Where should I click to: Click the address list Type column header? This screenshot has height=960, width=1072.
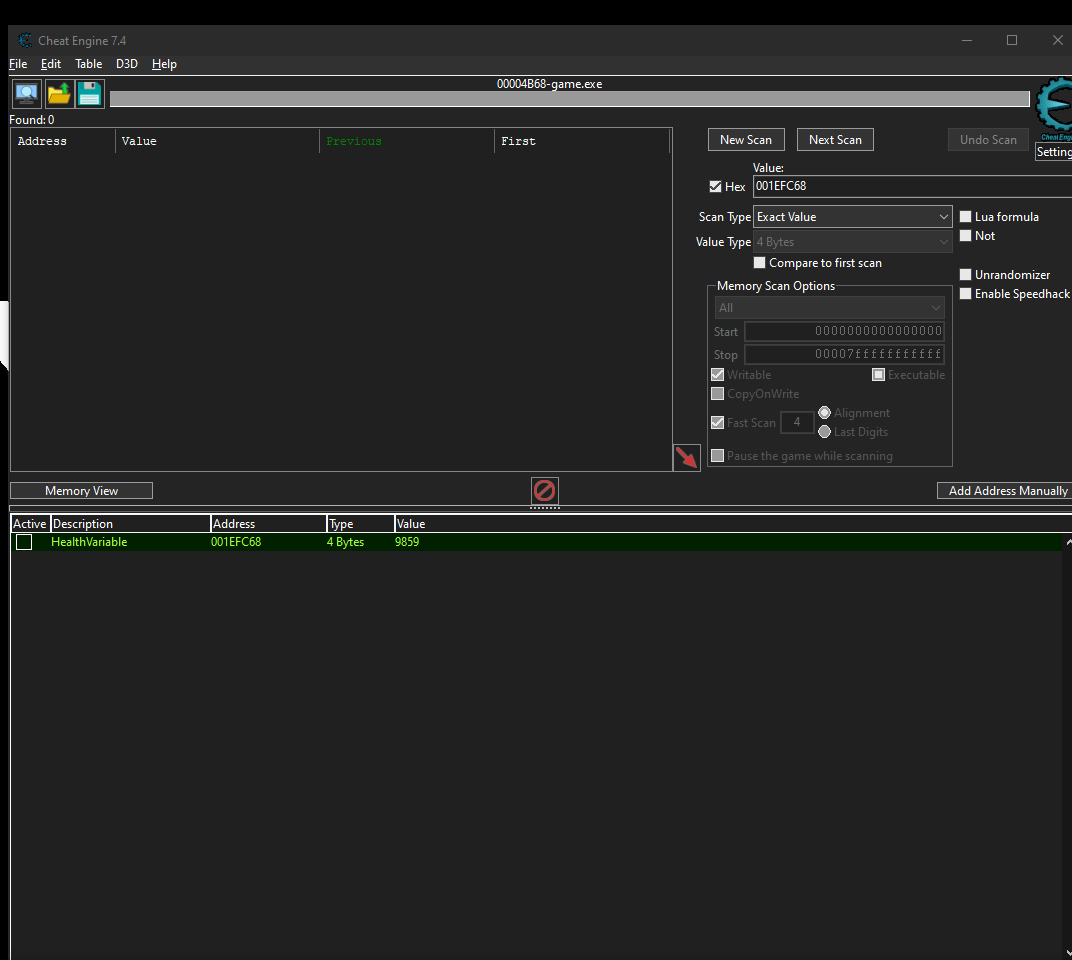[361, 524]
